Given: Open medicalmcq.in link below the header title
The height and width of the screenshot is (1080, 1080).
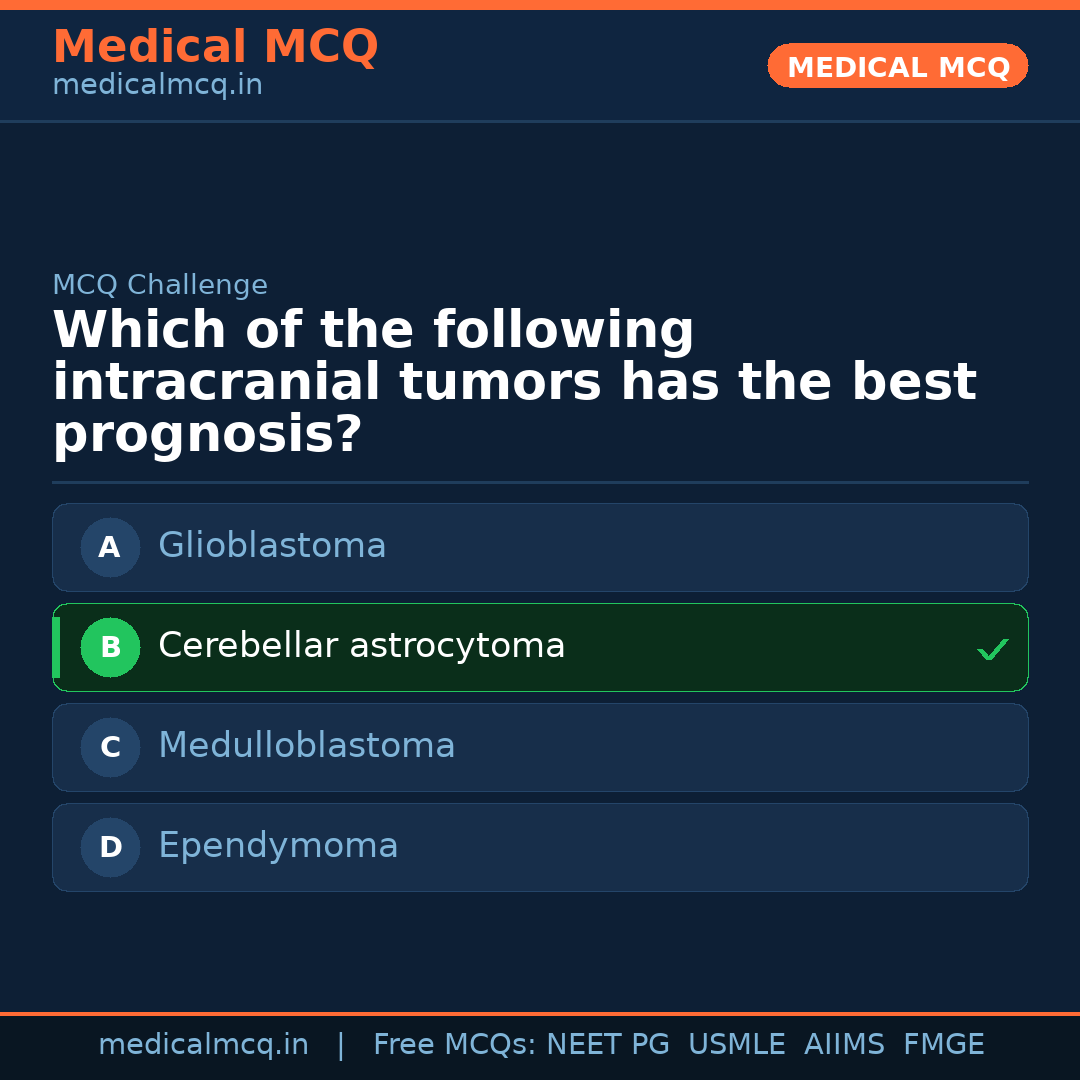Looking at the screenshot, I should [157, 86].
